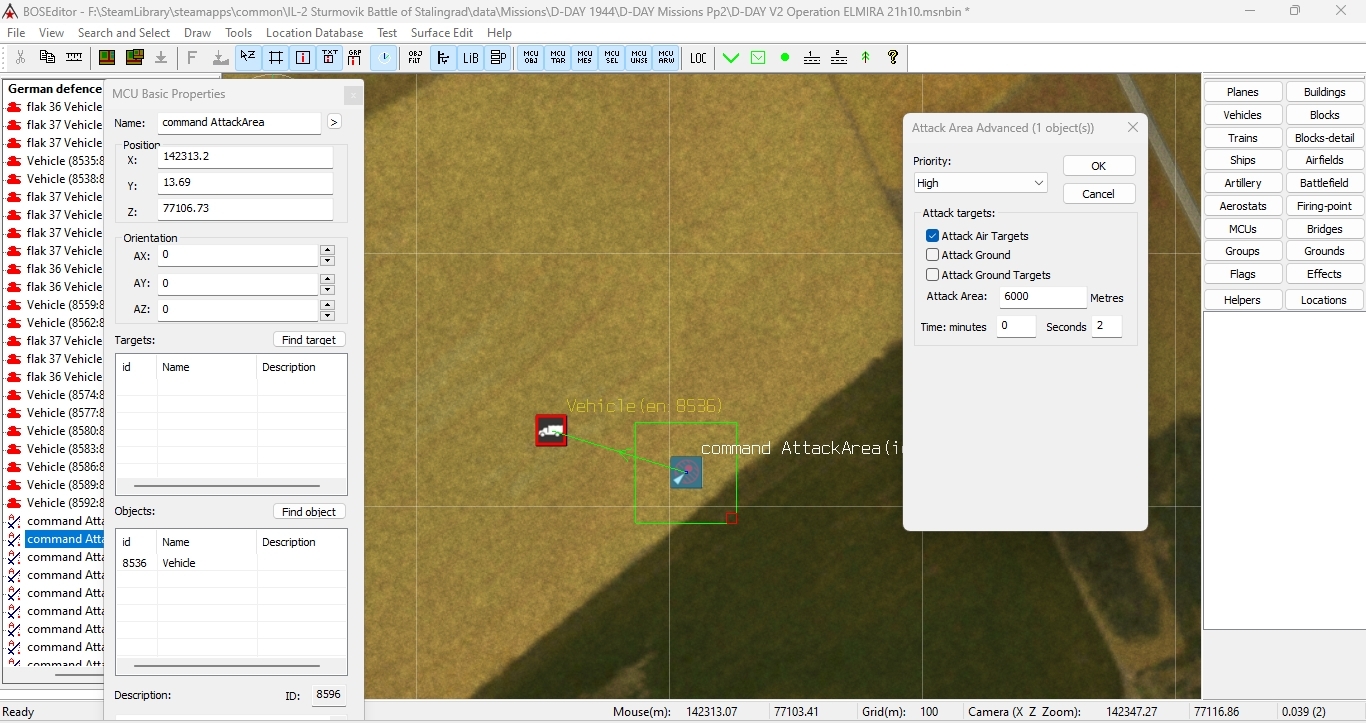Click the GRP group icon

pyautogui.click(x=355, y=58)
